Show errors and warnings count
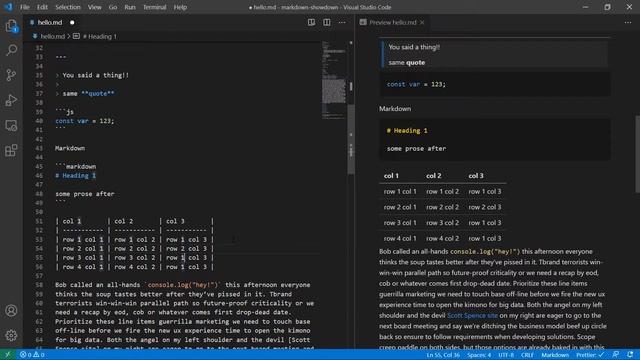Screen dimensions: 640x360 tap(32, 355)
